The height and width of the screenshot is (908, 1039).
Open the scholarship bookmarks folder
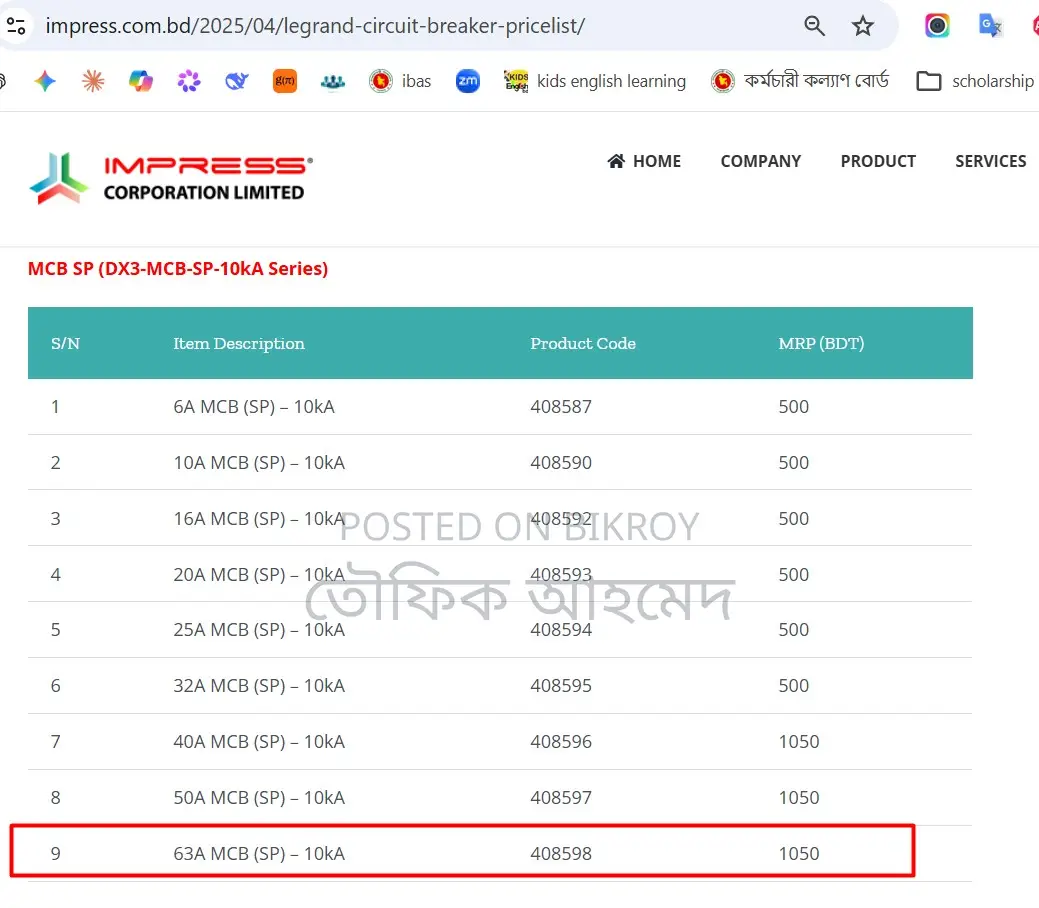975,81
